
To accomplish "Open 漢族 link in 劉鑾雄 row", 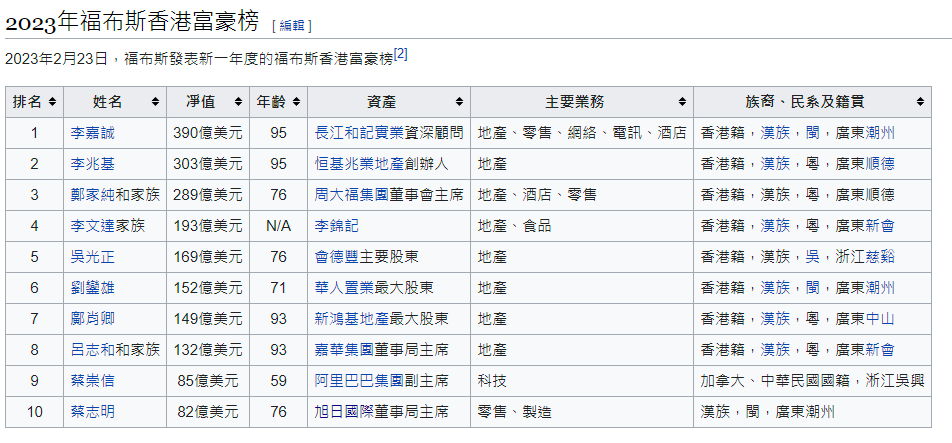I will [775, 288].
